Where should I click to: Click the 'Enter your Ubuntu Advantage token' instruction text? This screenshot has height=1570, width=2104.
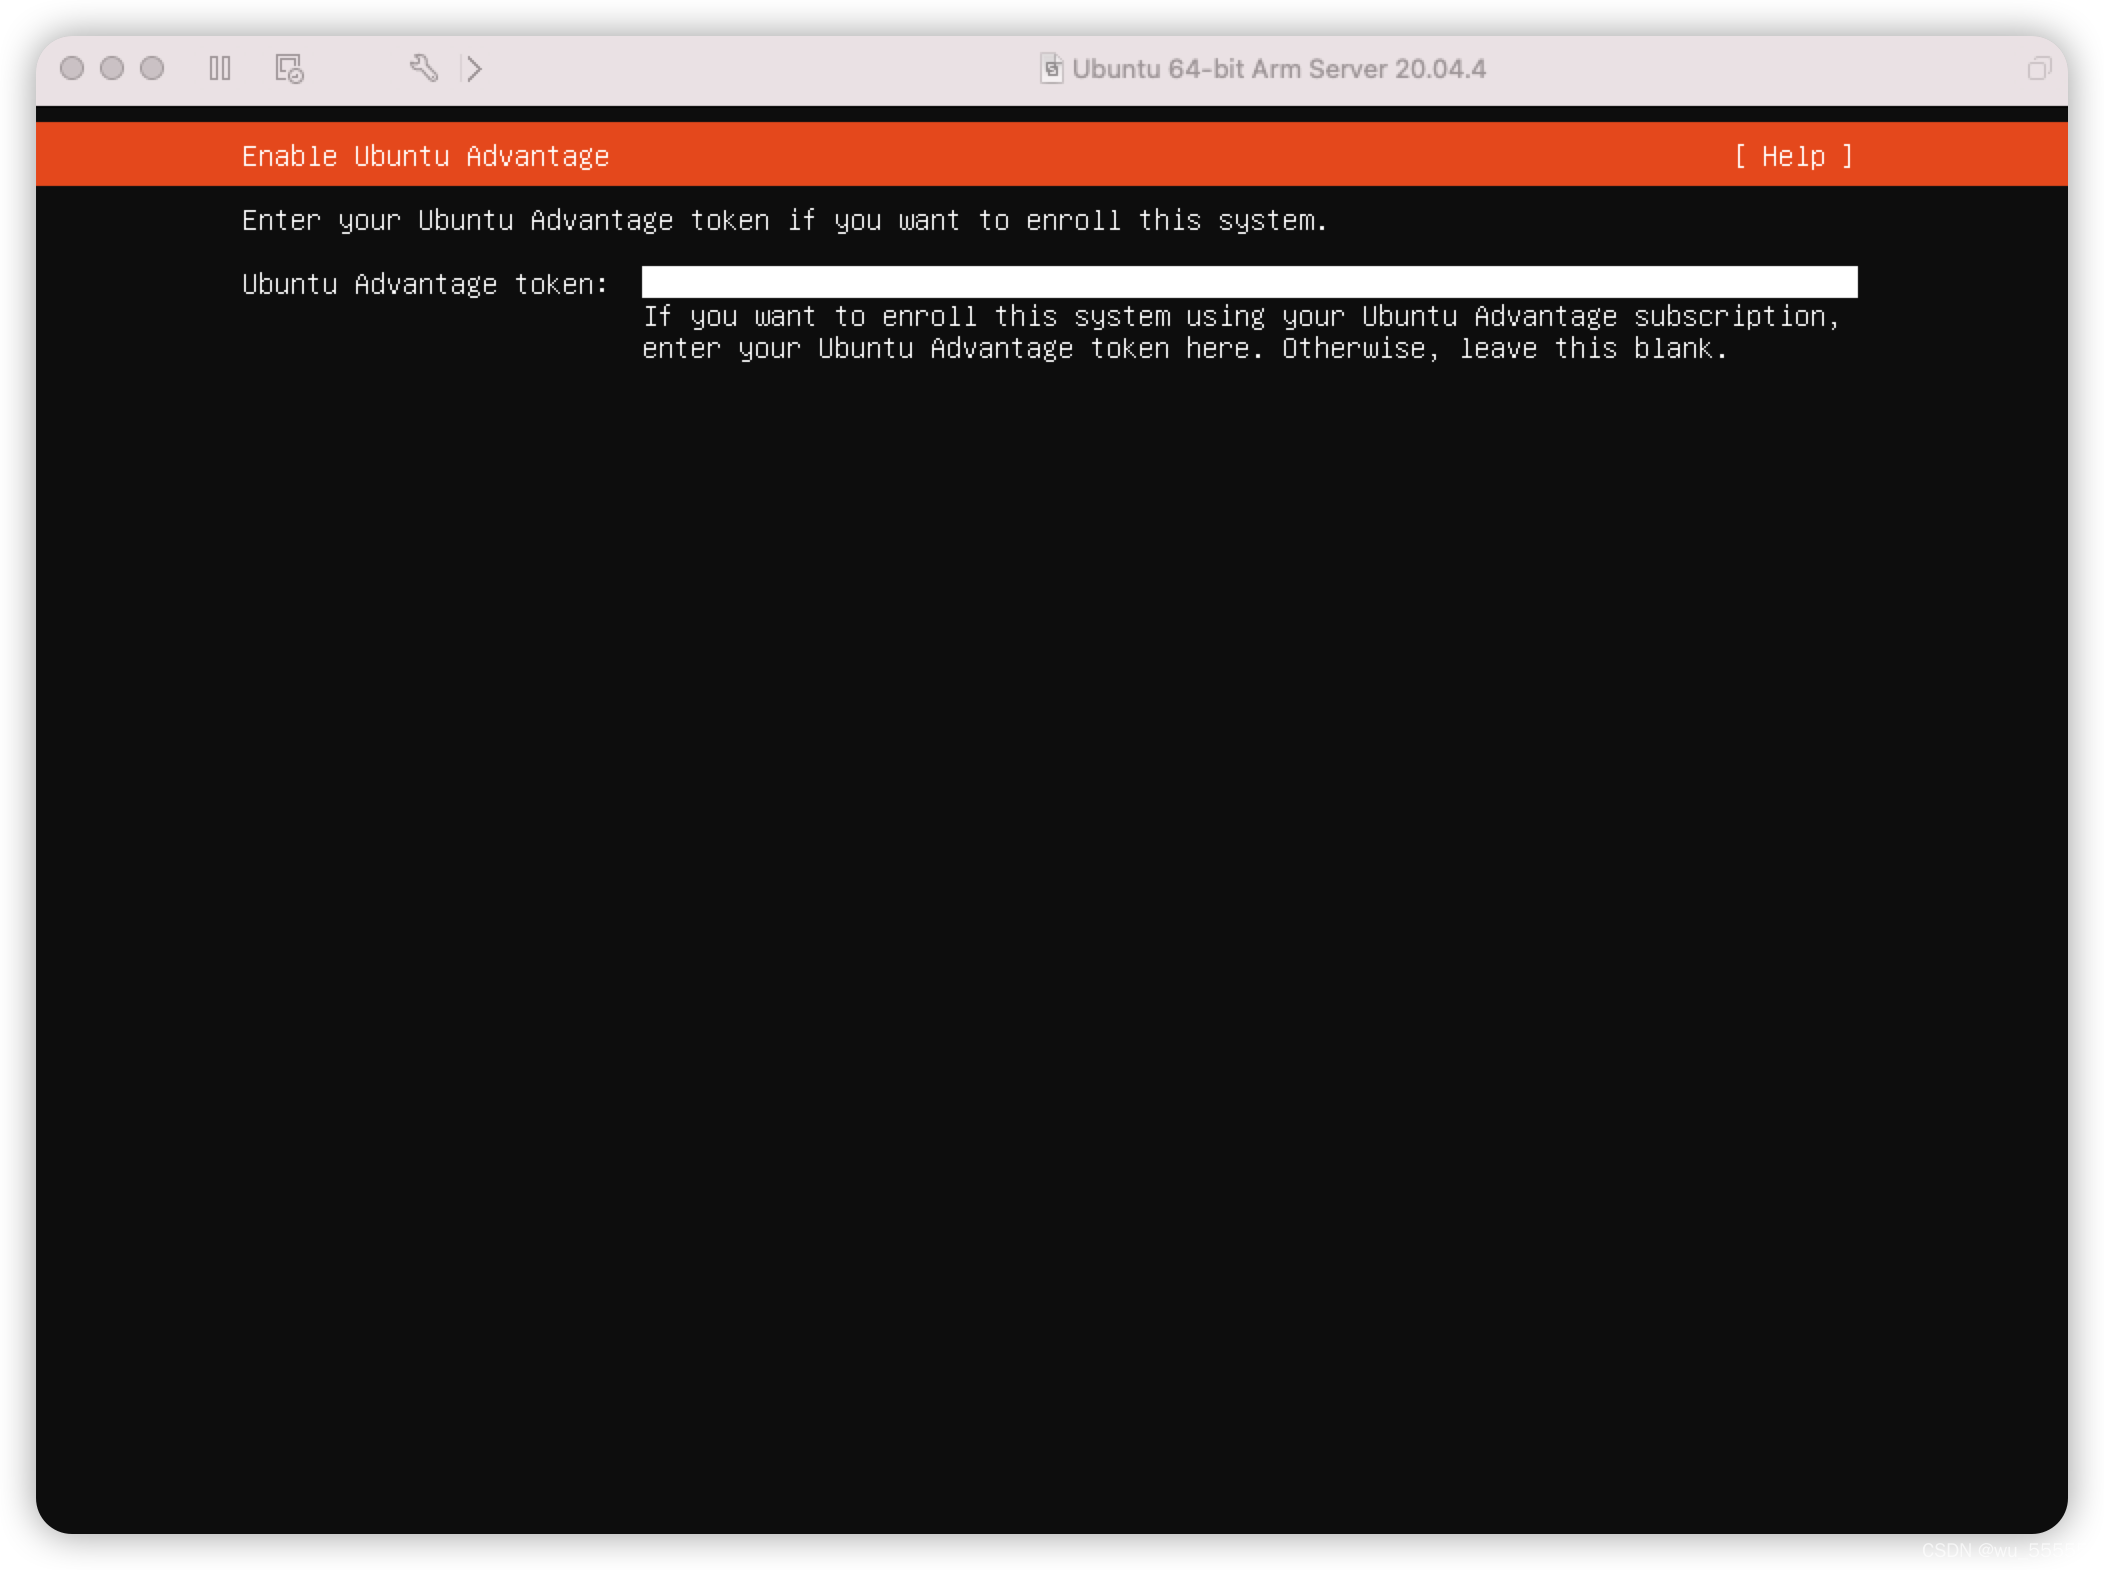pos(785,220)
